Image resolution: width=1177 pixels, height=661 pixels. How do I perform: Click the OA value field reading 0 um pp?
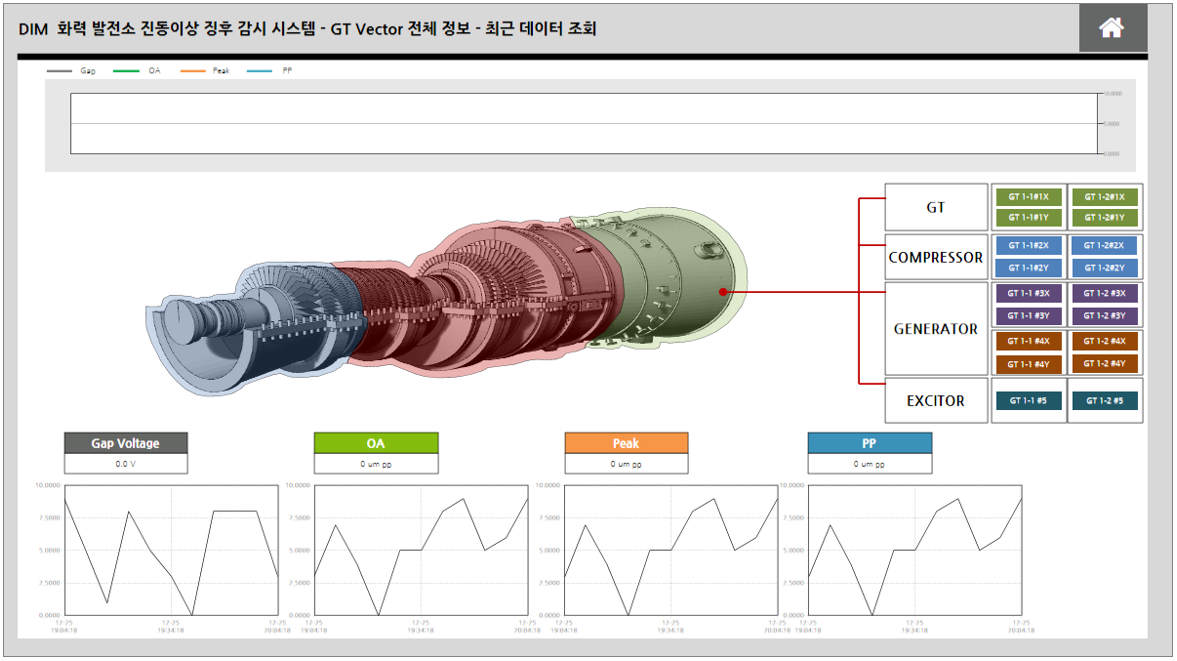375,464
